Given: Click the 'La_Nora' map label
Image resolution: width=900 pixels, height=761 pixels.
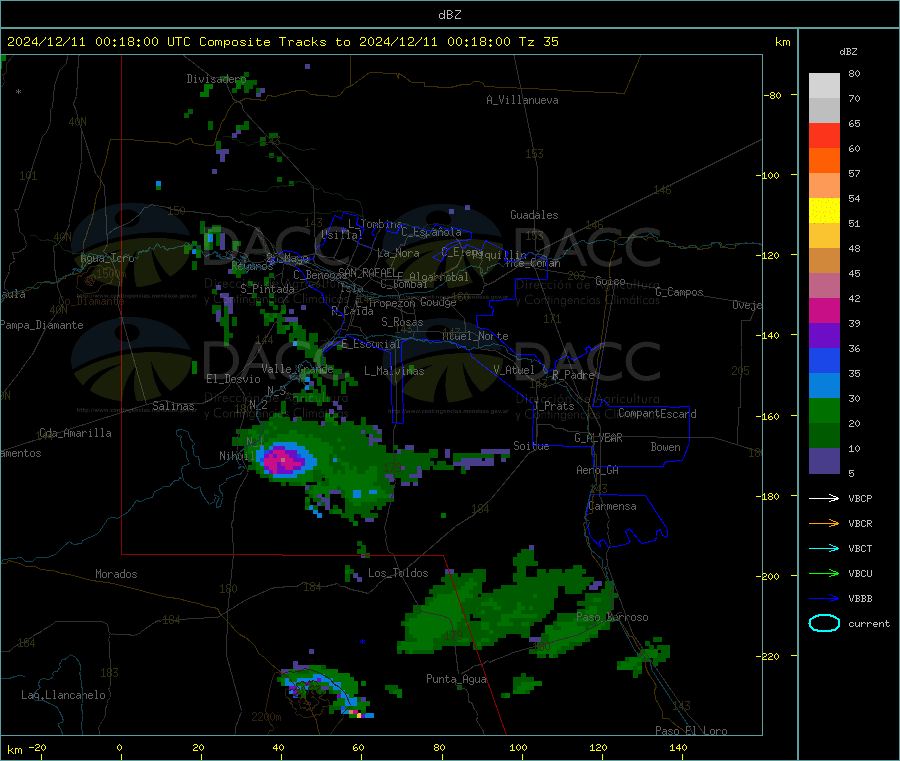Looking at the screenshot, I should click(x=398, y=253).
